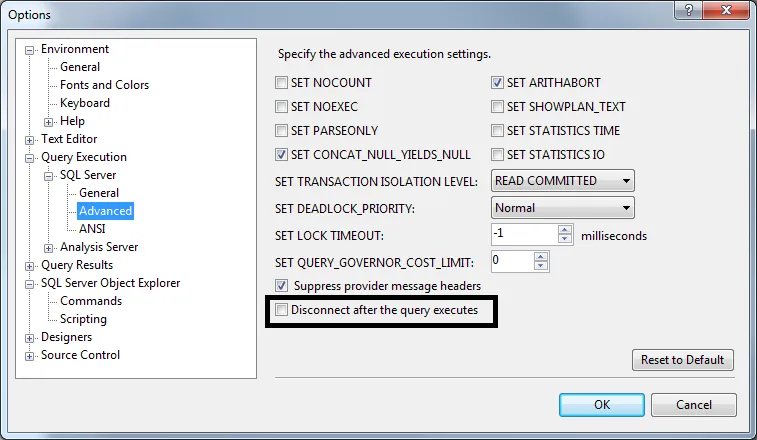
Task: Enable SET SHOWPLAN_TEXT checkbox
Action: [x=497, y=107]
